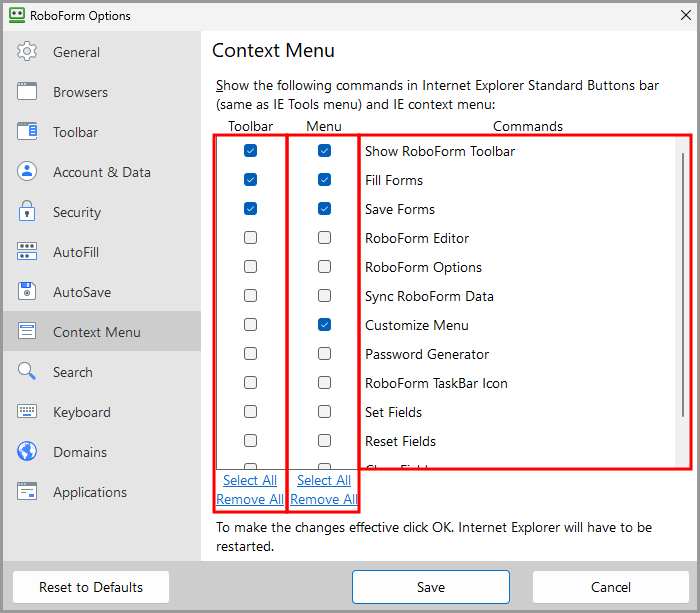Select the AutoFill section

[102, 251]
